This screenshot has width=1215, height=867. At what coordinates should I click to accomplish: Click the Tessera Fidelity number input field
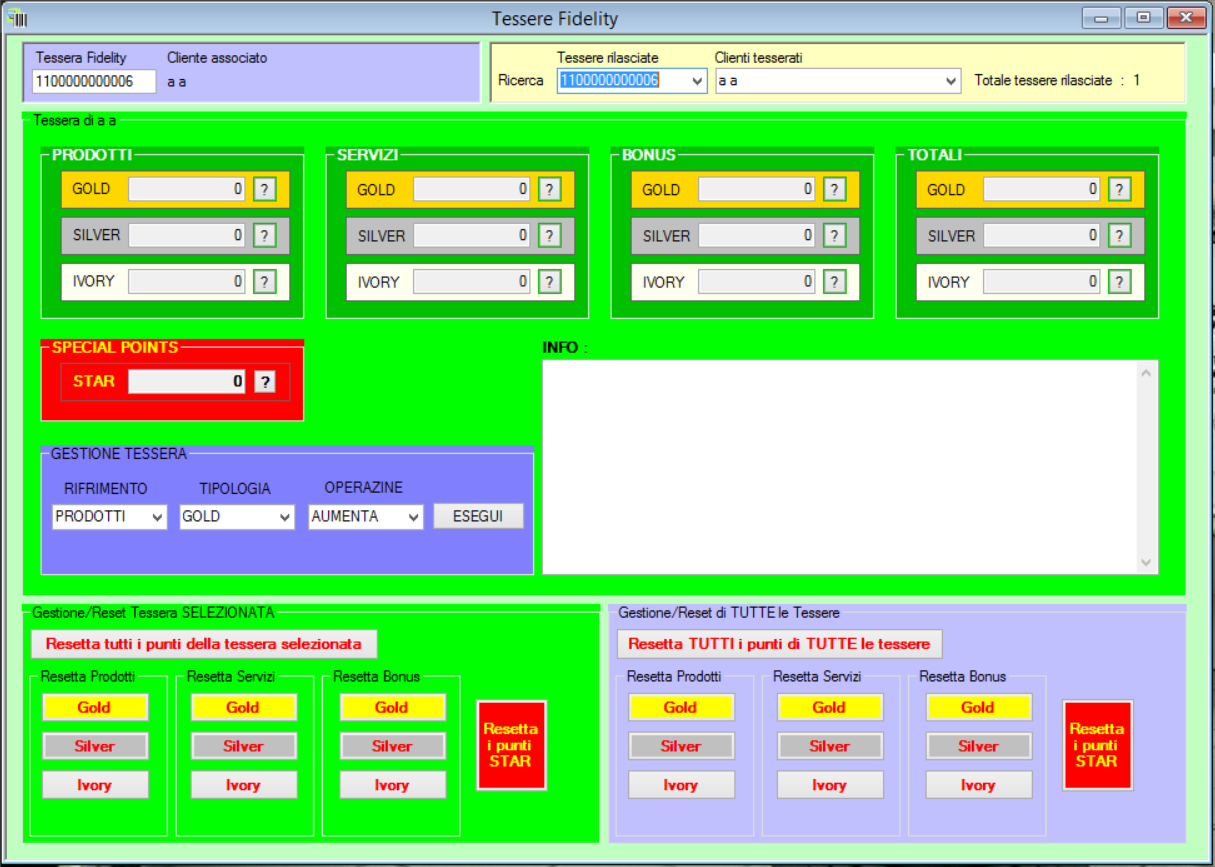95,82
